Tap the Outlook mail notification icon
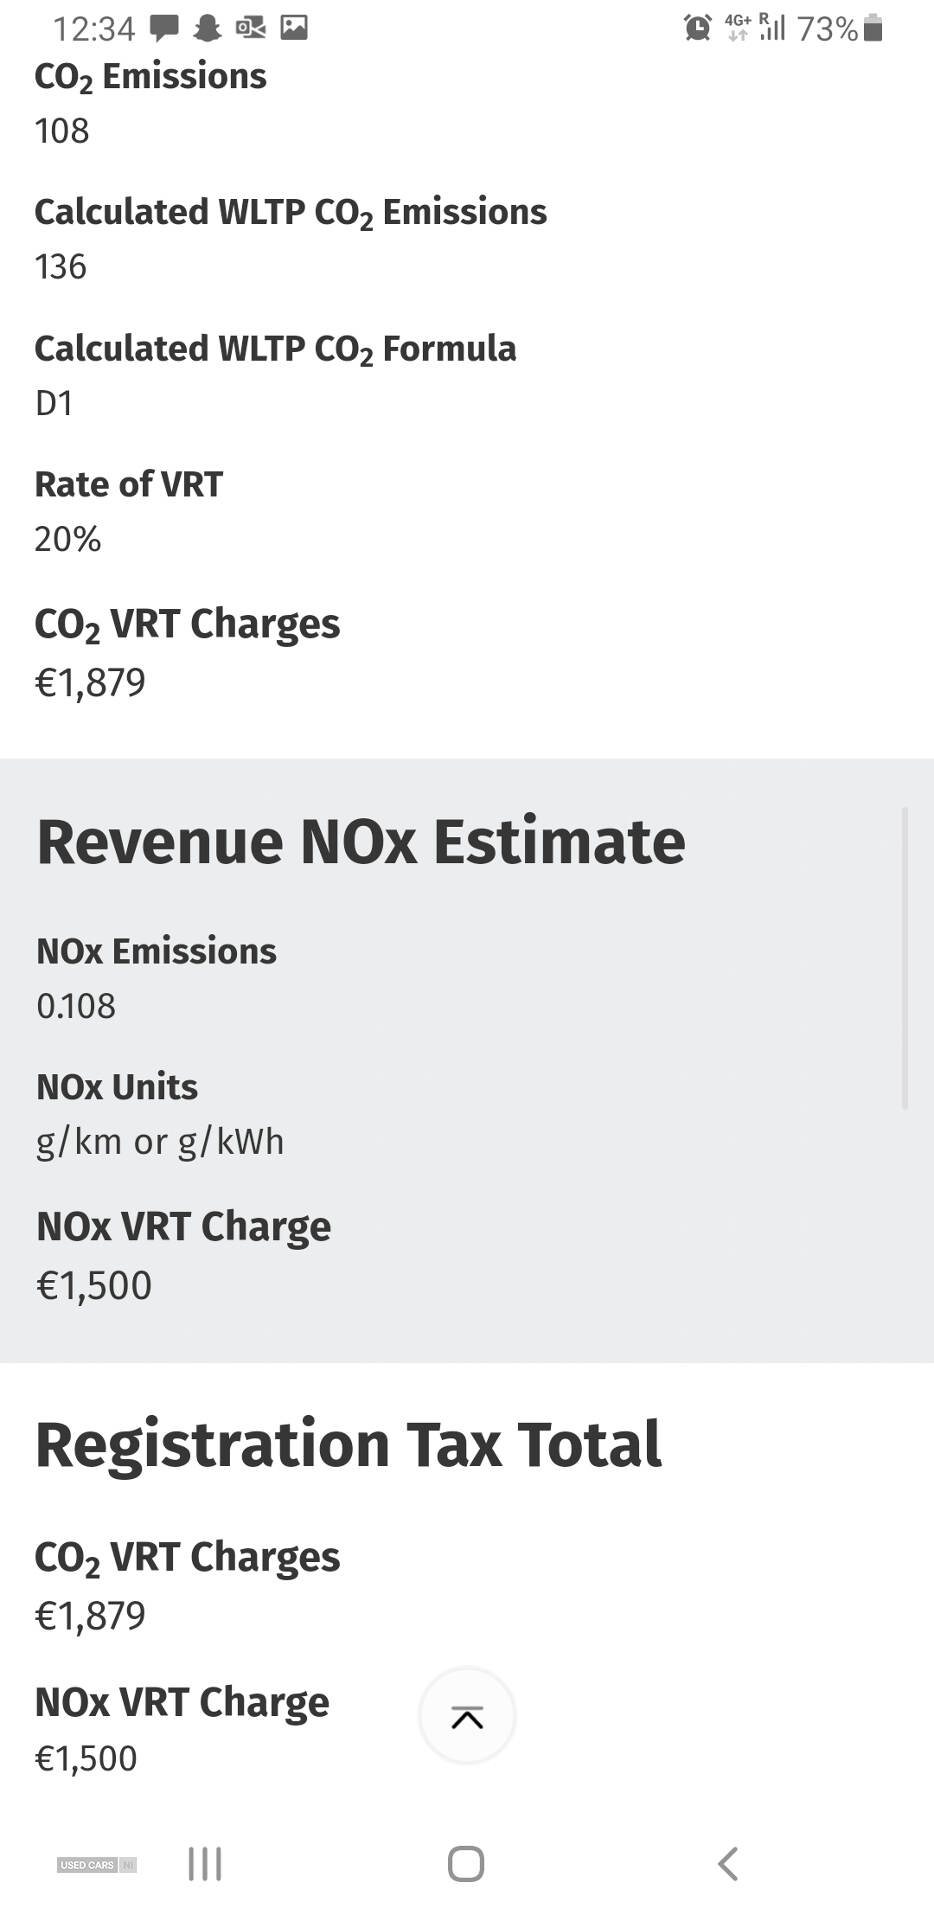 click(x=251, y=28)
